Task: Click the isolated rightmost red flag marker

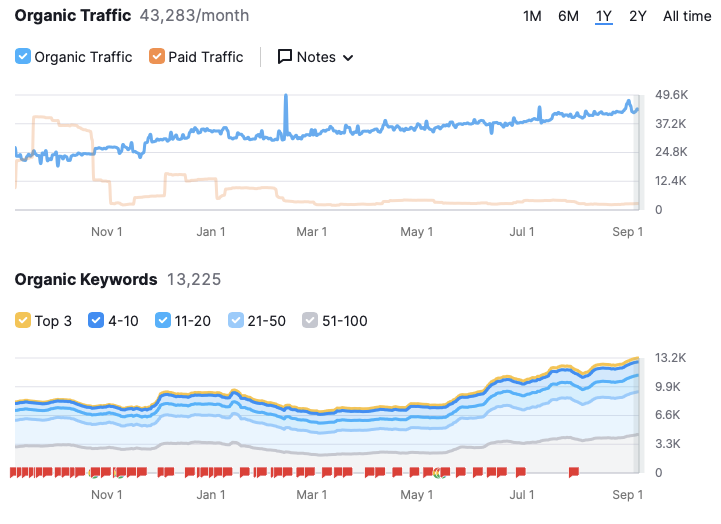Action: click(574, 471)
